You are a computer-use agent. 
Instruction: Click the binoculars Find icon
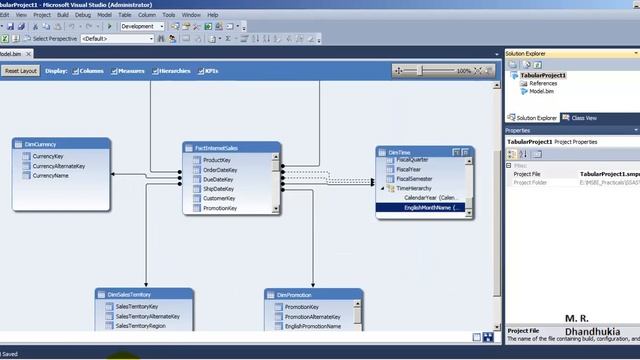point(161,39)
